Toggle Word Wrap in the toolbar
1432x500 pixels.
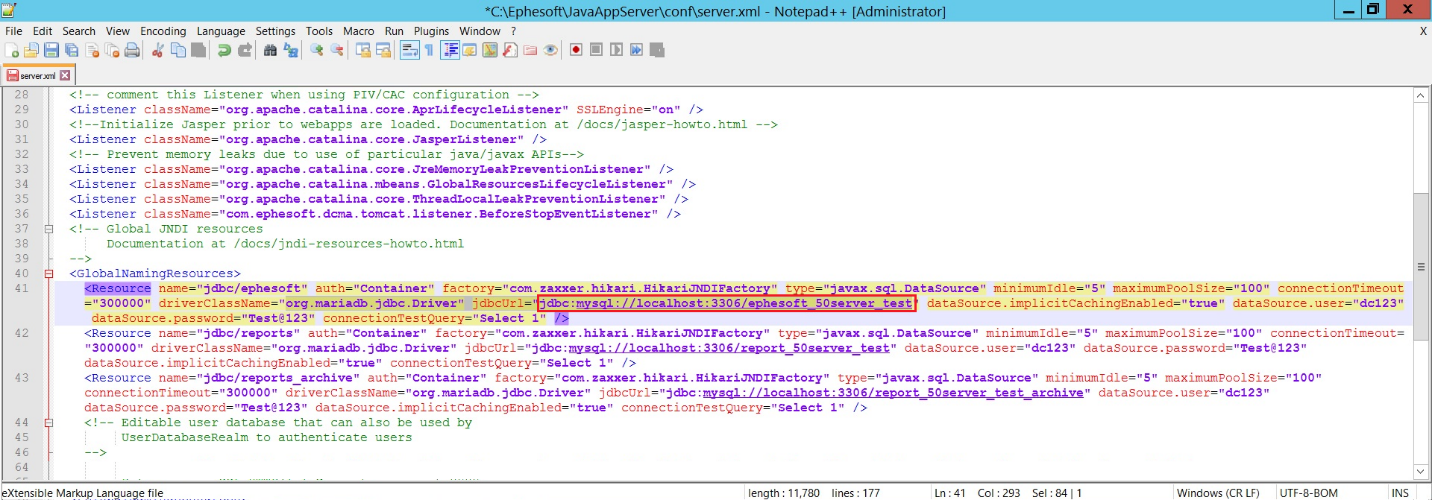pos(409,50)
